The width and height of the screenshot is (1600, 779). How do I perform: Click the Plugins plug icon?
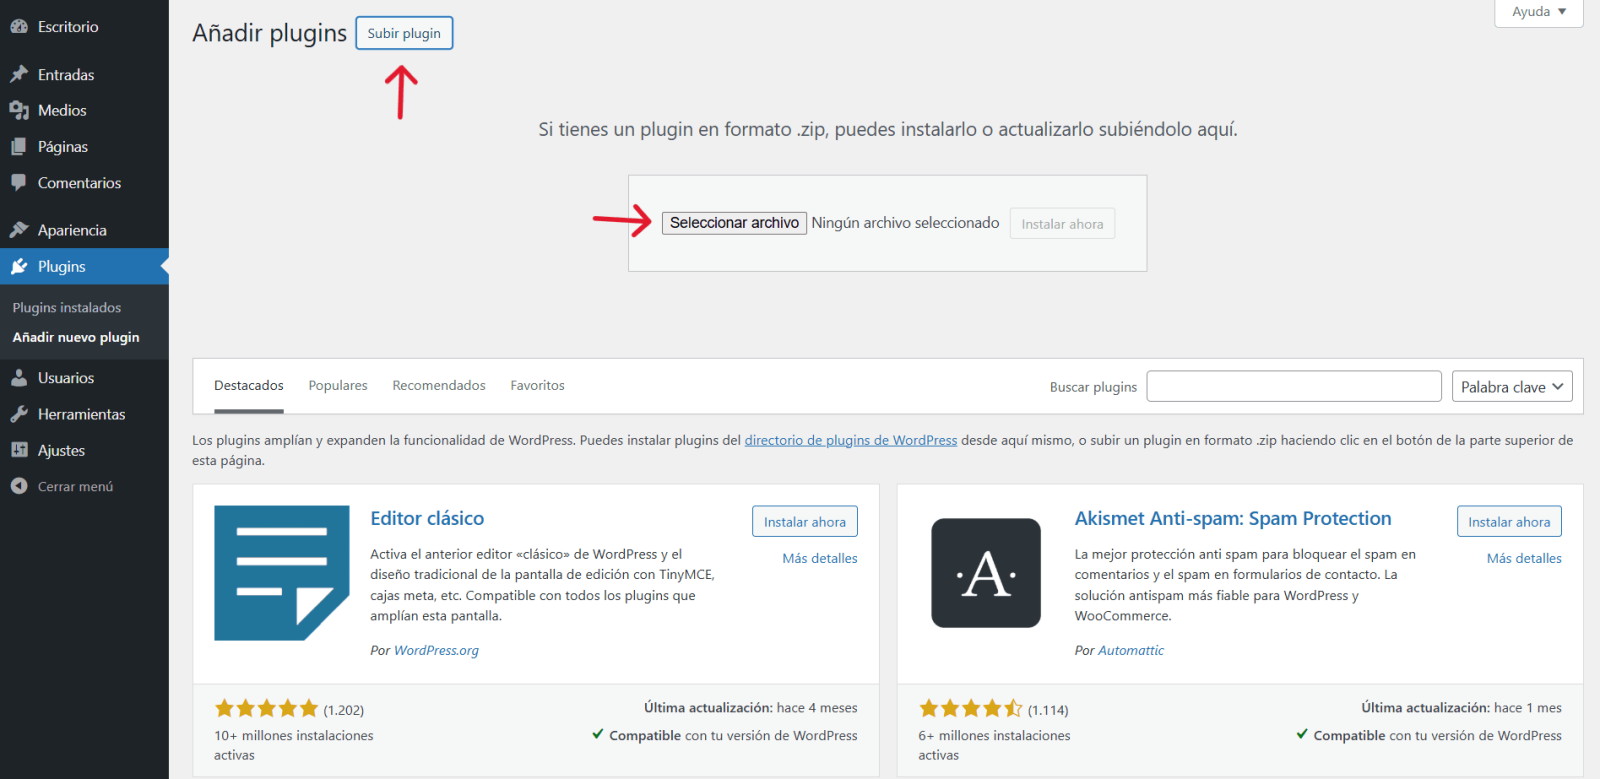pos(19,267)
